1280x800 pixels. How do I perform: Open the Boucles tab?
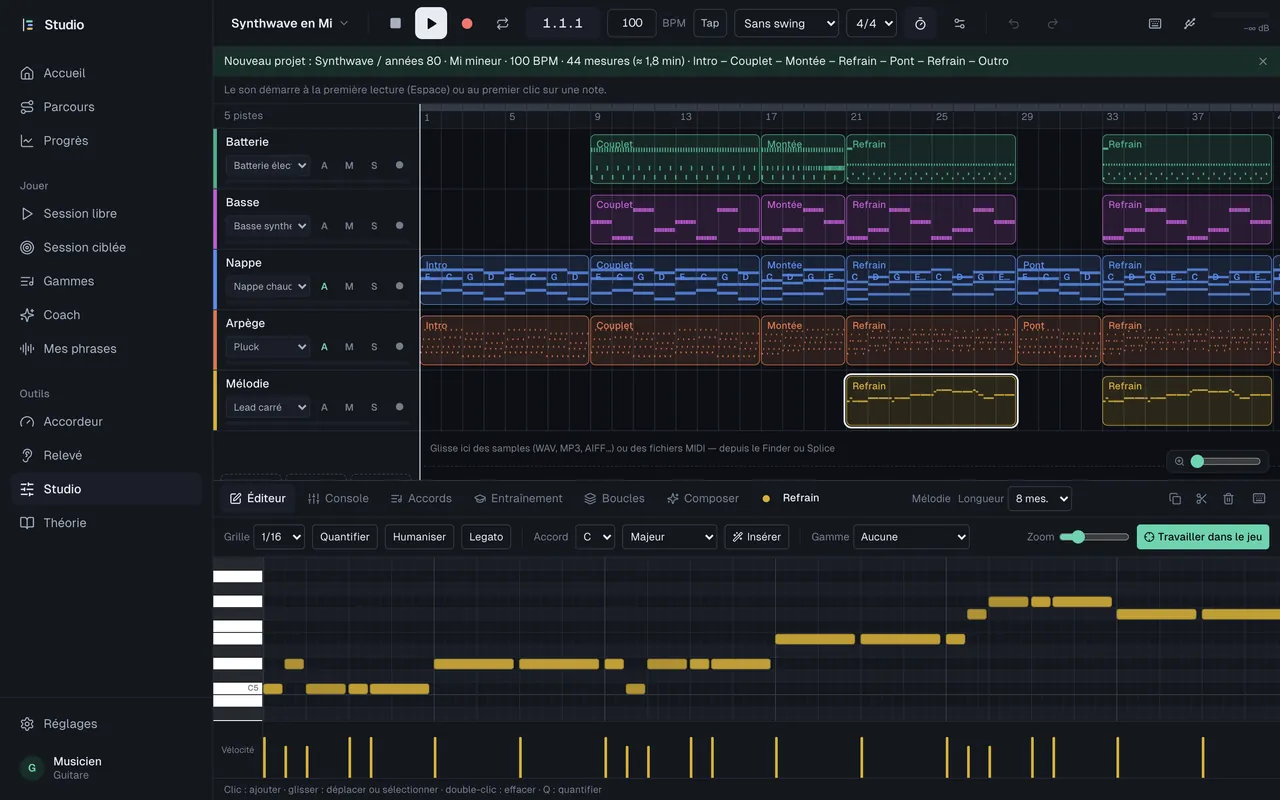click(614, 498)
